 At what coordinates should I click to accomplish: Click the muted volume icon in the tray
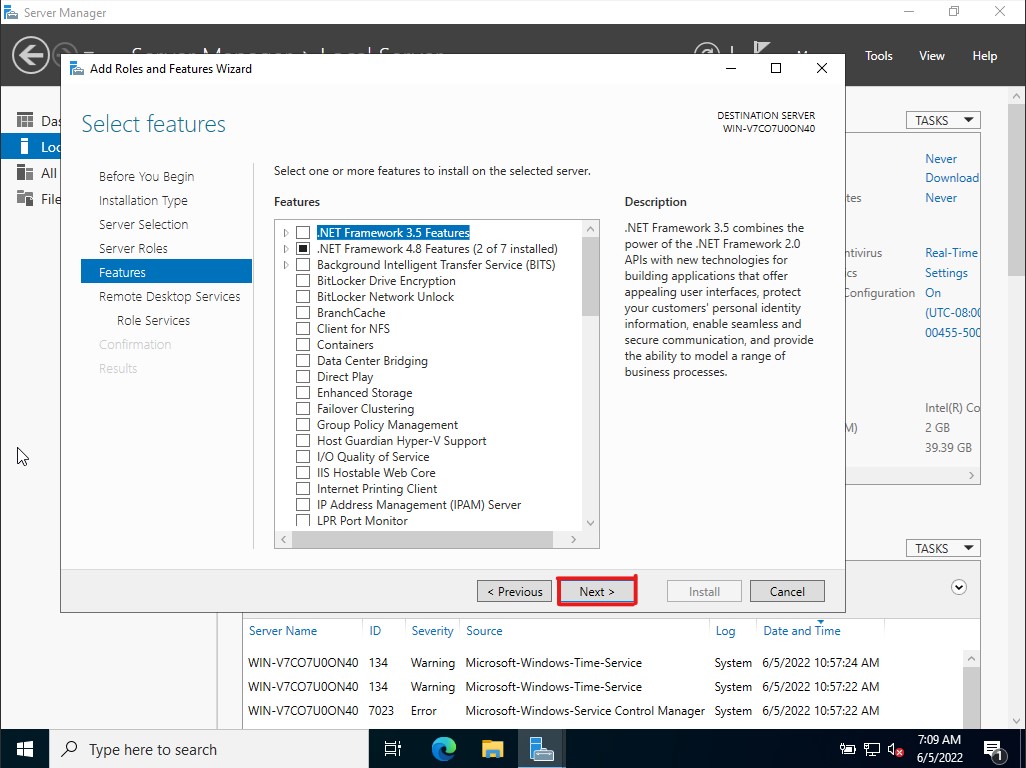click(896, 750)
